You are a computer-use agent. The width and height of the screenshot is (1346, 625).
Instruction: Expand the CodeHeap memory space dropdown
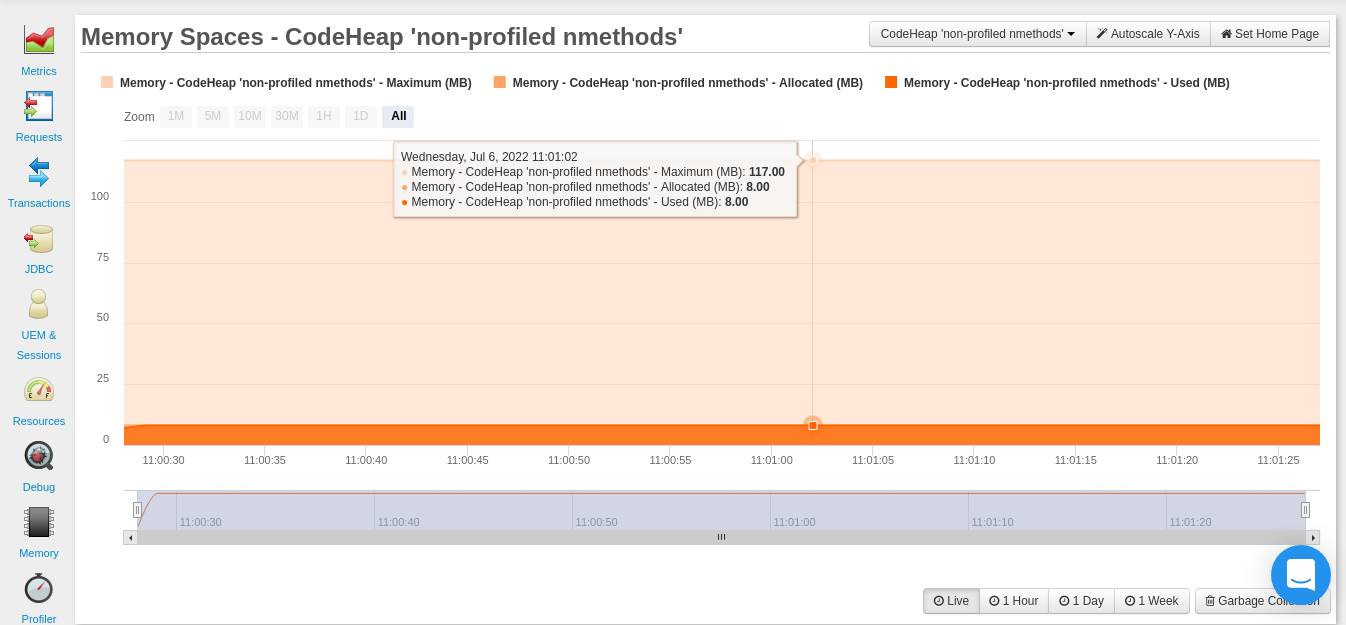(977, 34)
